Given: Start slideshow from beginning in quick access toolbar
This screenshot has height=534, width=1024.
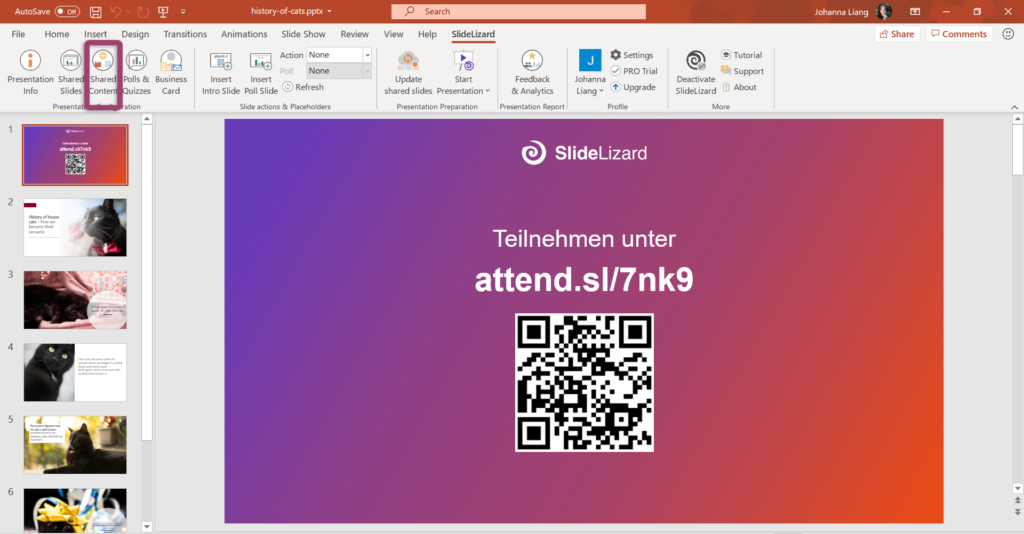Looking at the screenshot, I should pyautogui.click(x=163, y=11).
